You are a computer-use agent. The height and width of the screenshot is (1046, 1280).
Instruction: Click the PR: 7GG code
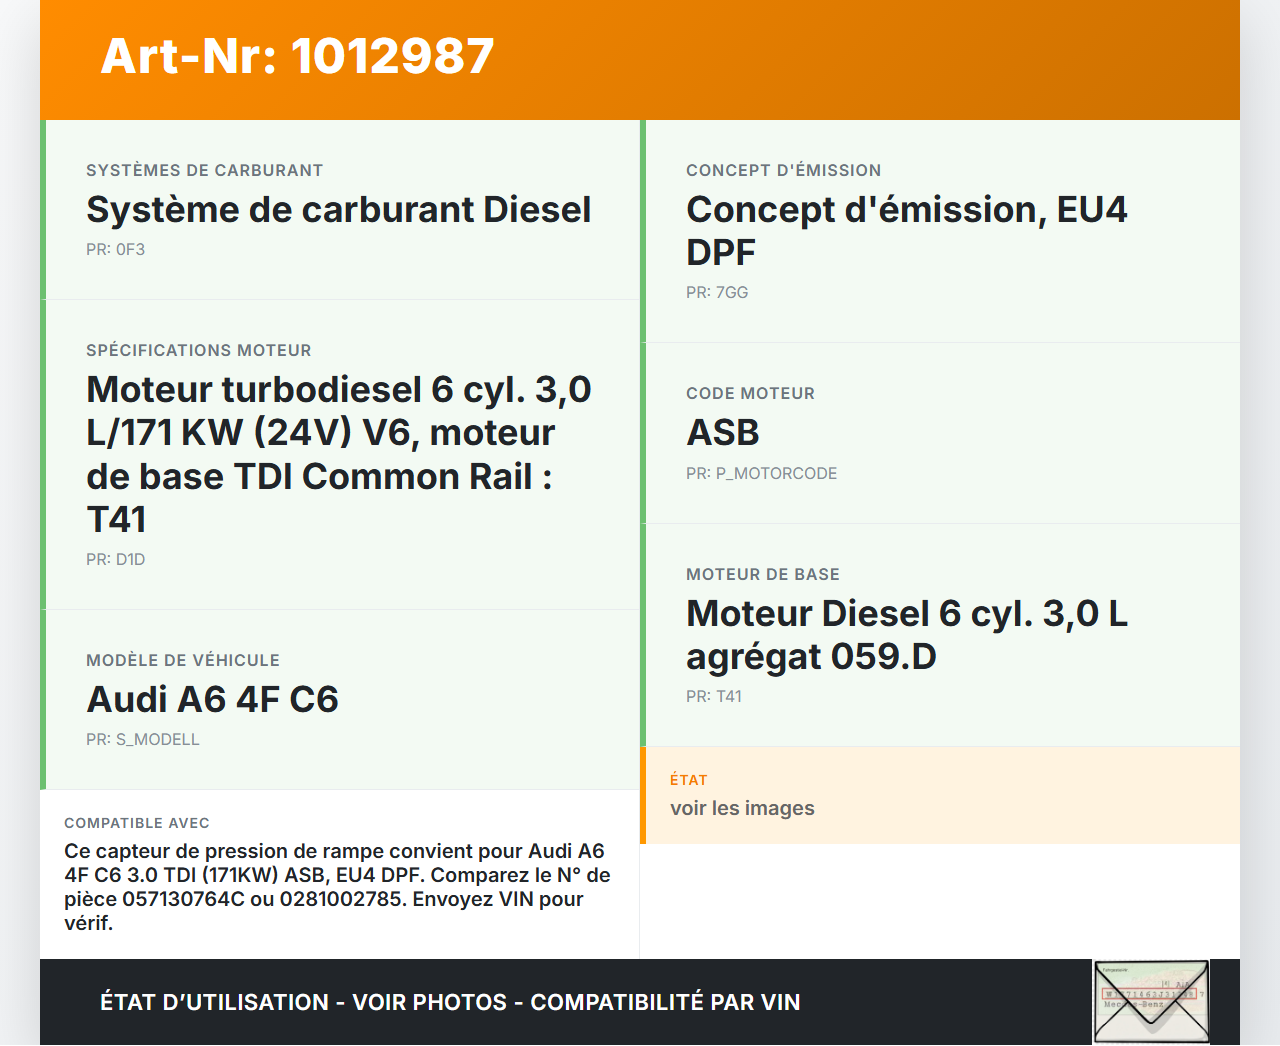point(716,293)
